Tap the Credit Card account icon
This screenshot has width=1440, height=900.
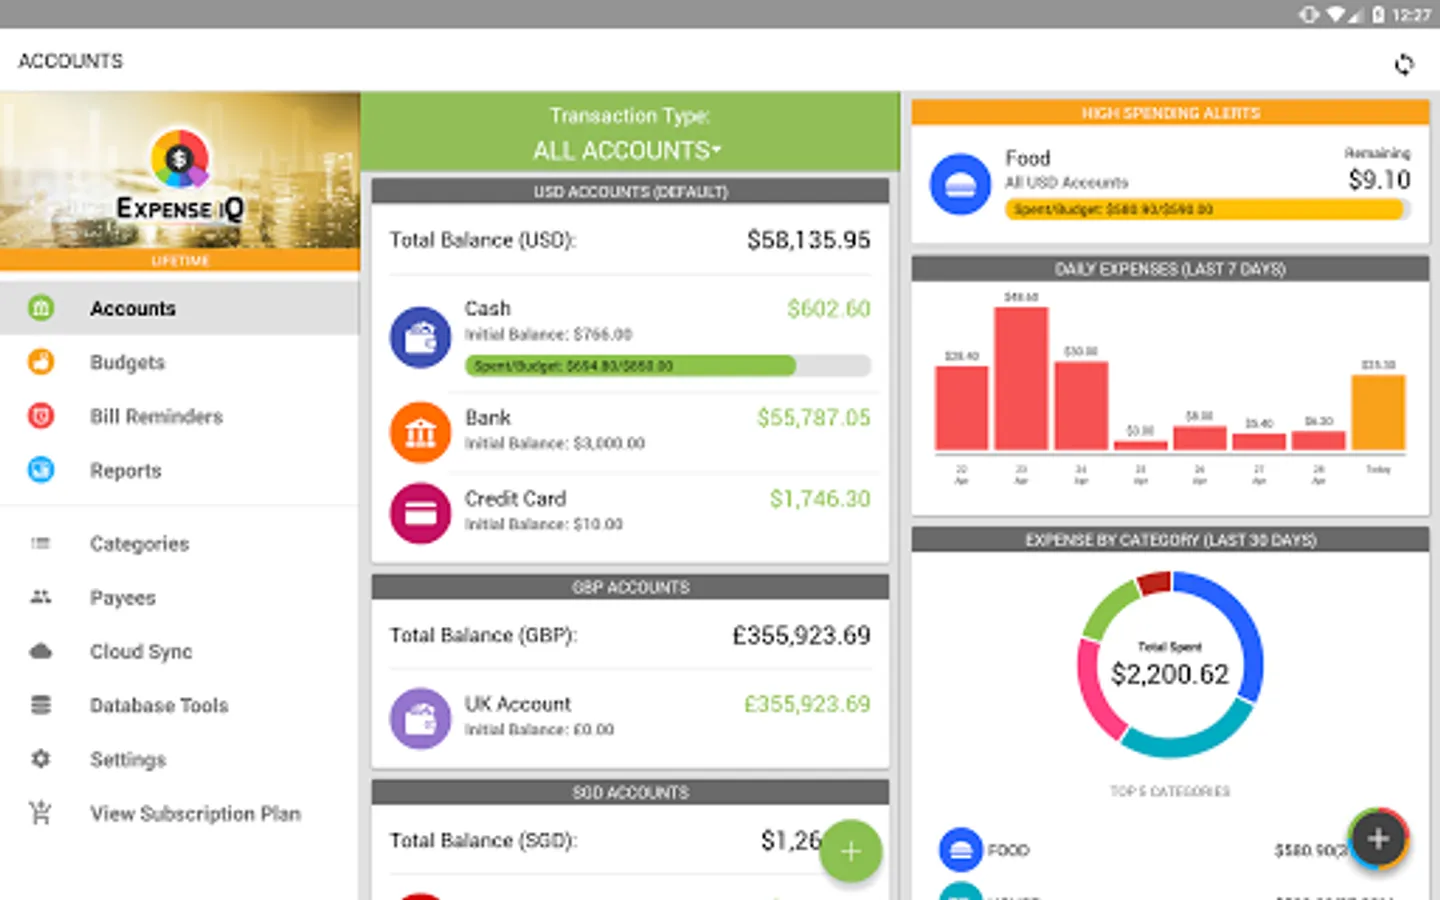tap(420, 513)
